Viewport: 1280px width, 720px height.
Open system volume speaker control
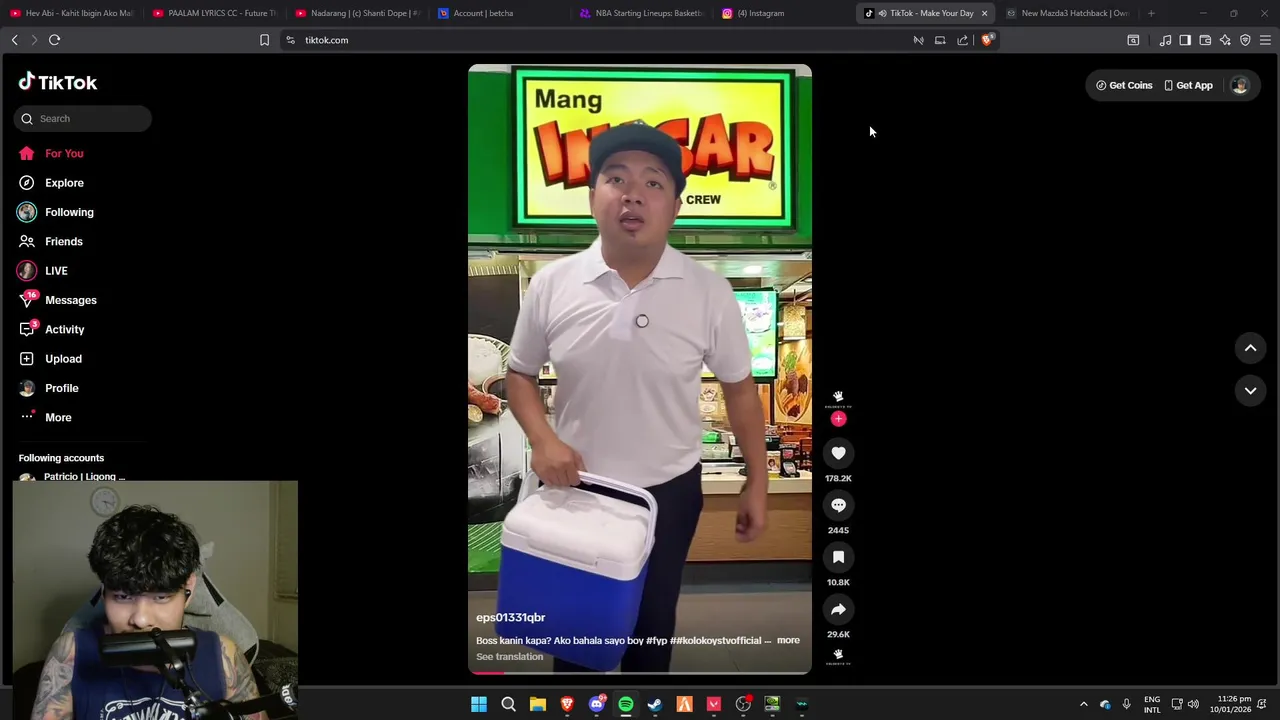1193,704
